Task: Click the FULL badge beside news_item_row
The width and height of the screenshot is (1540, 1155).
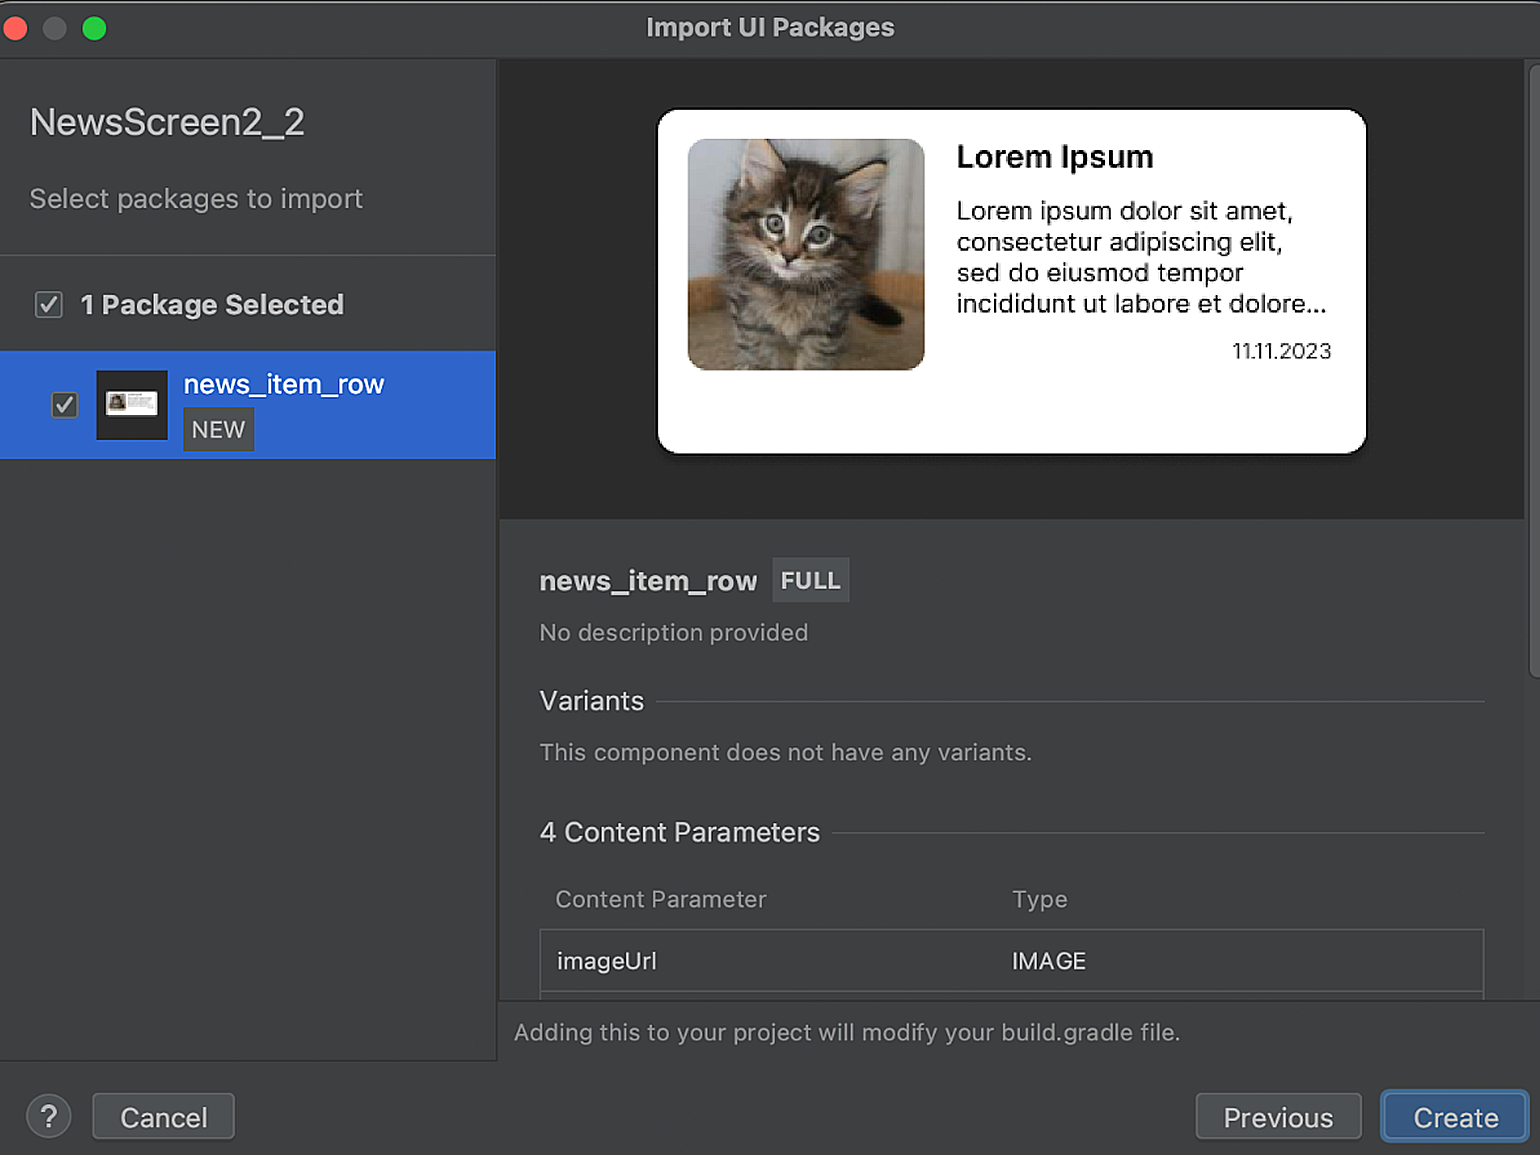Action: click(810, 580)
